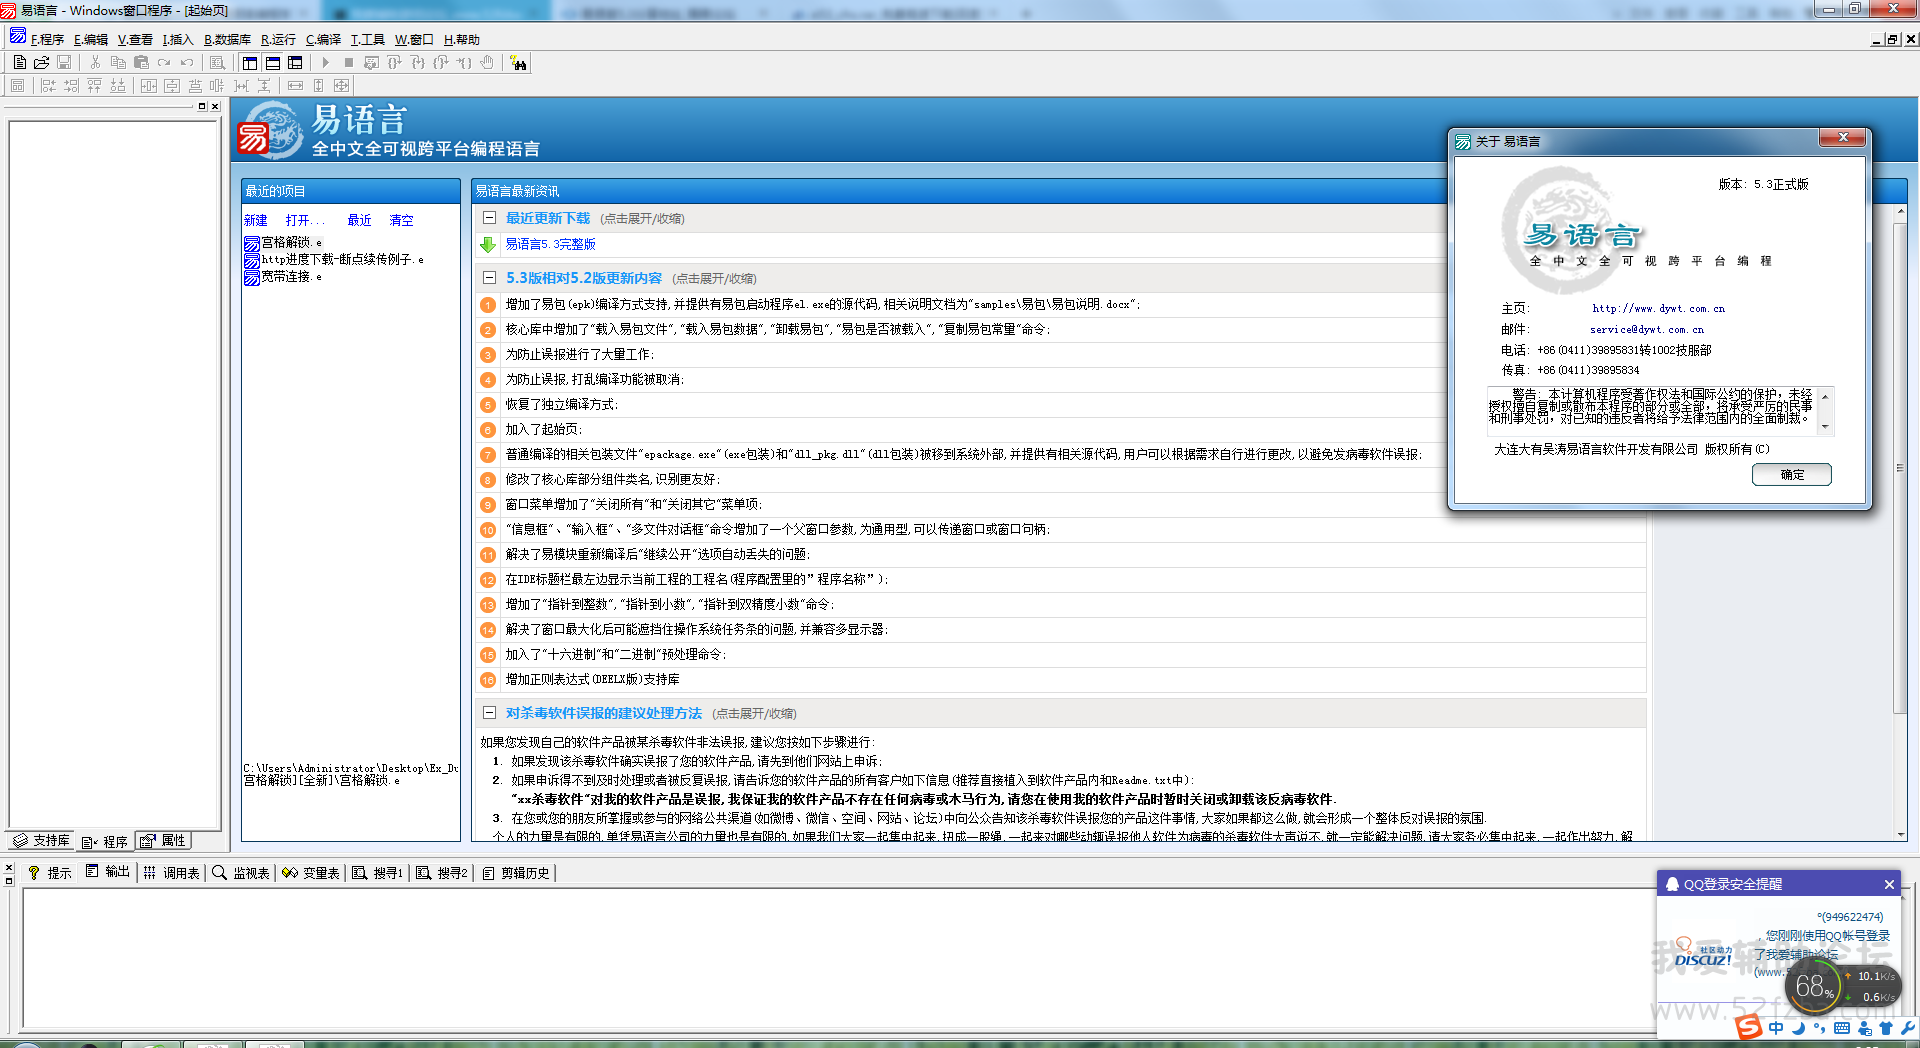Close the QQ登录安全提醒 popup
This screenshot has height=1048, width=1920.
point(1889,884)
